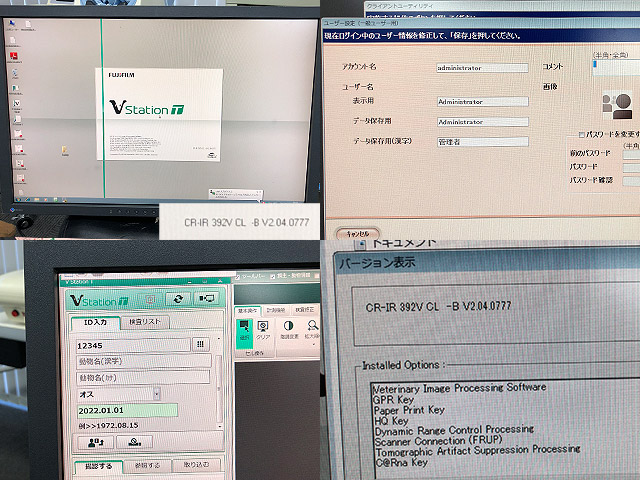Toggle the ツールバー toolbar checkbox
Image resolution: width=640 pixels, height=480 pixels.
click(x=238, y=277)
